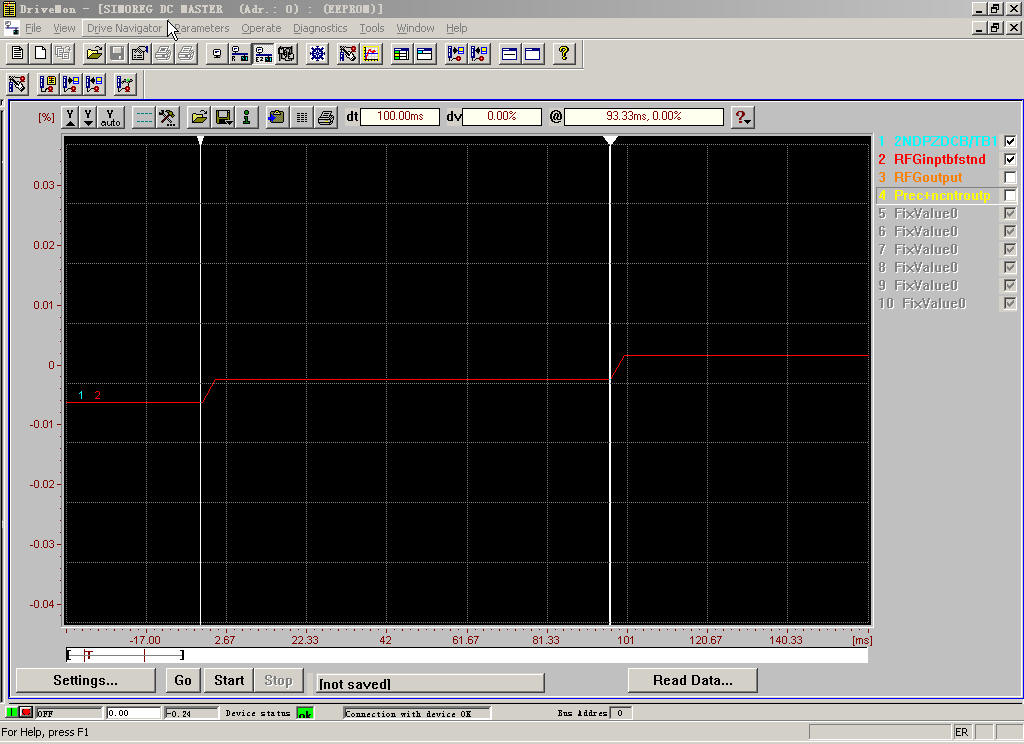Open saved trace with trace toolbar folder icon
The image size is (1024, 744).
[199, 118]
